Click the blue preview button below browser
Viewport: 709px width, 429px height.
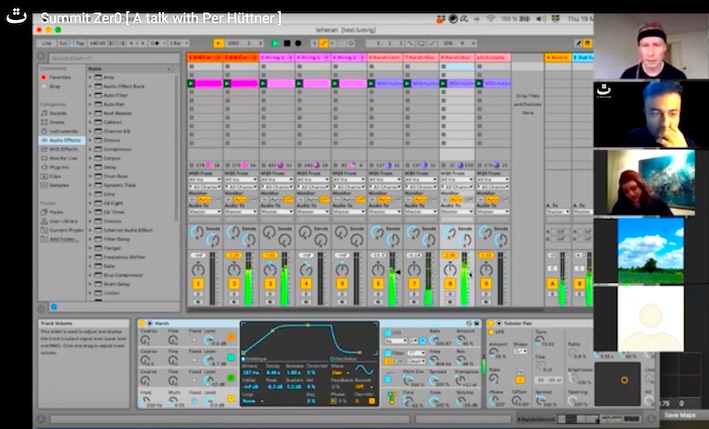(x=54, y=307)
